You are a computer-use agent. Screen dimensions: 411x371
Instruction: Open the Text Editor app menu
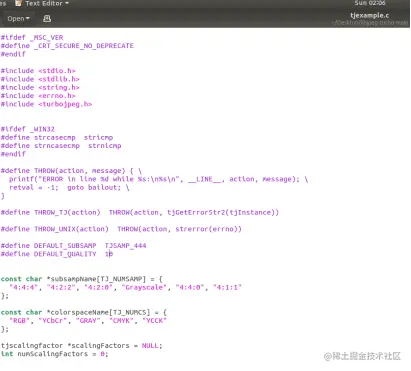pos(42,3)
